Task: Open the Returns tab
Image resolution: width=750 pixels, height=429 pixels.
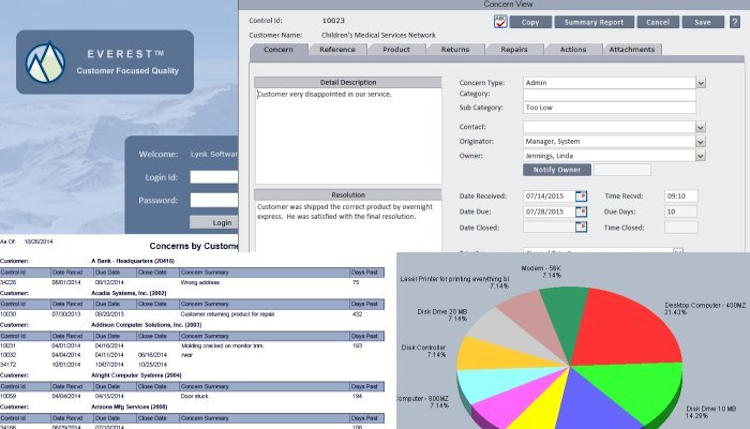Action: point(455,49)
